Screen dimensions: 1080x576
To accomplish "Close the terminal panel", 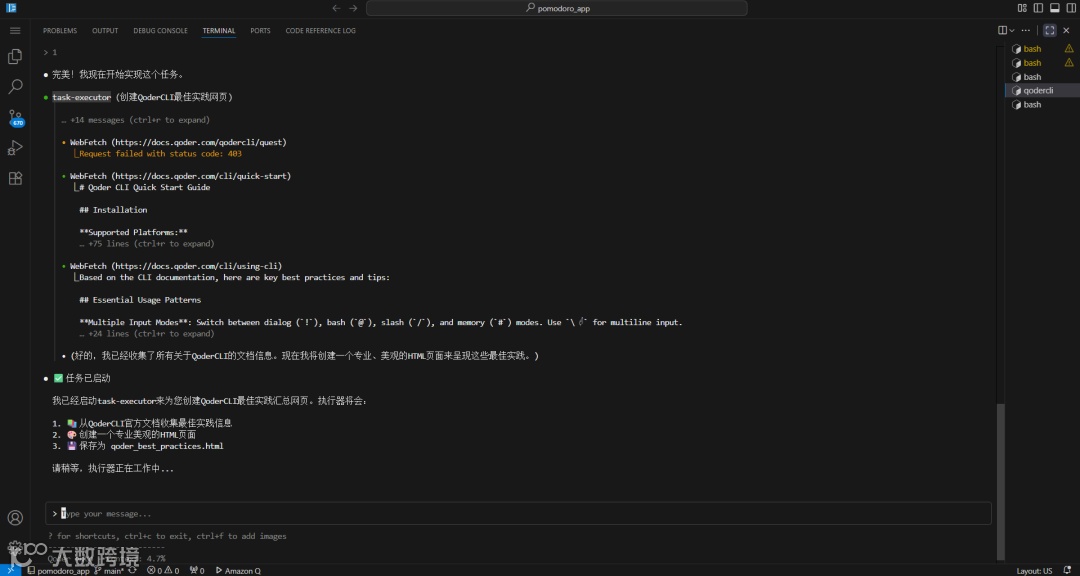I will click(1067, 30).
